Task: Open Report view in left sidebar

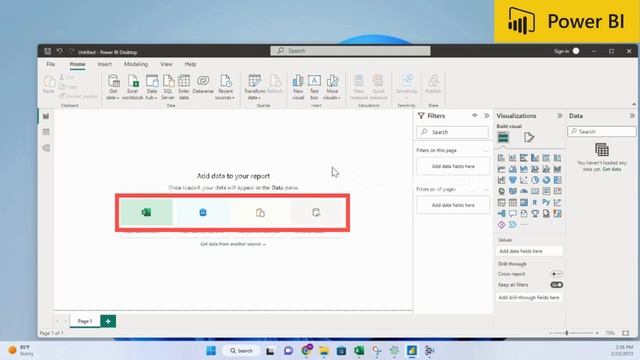Action: (46, 116)
